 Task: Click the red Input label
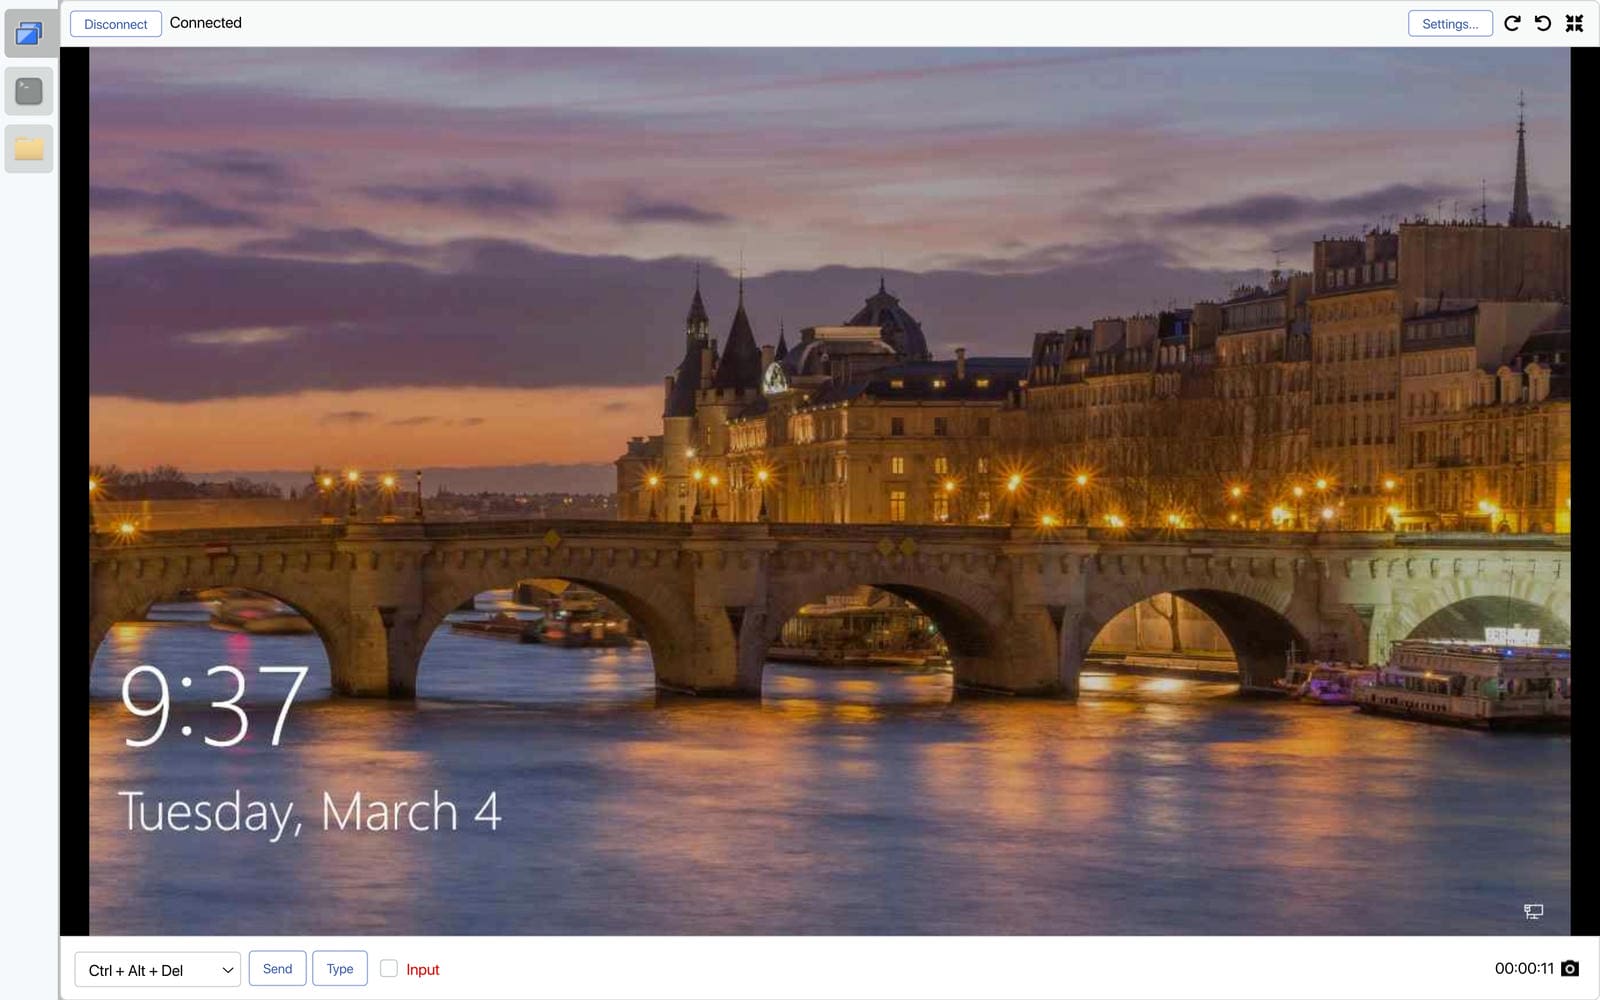[422, 969]
